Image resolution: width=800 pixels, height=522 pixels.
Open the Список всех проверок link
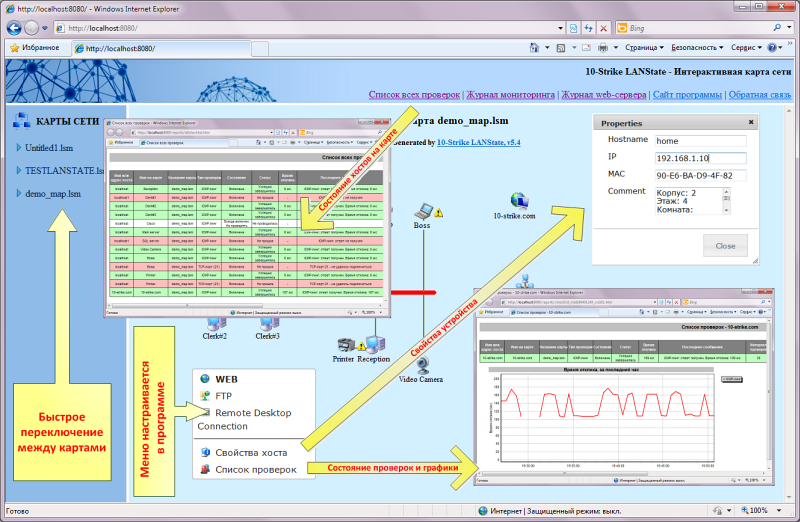414,94
